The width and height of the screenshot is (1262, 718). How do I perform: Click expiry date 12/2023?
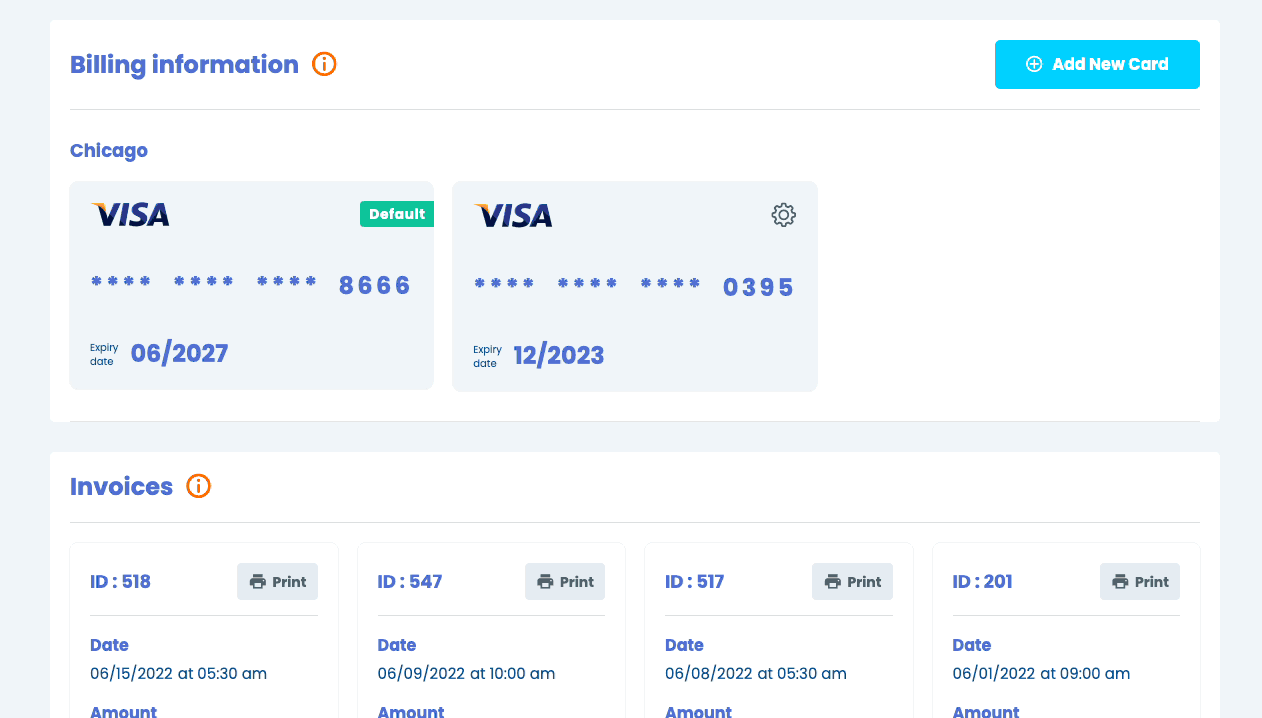pyautogui.click(x=558, y=355)
